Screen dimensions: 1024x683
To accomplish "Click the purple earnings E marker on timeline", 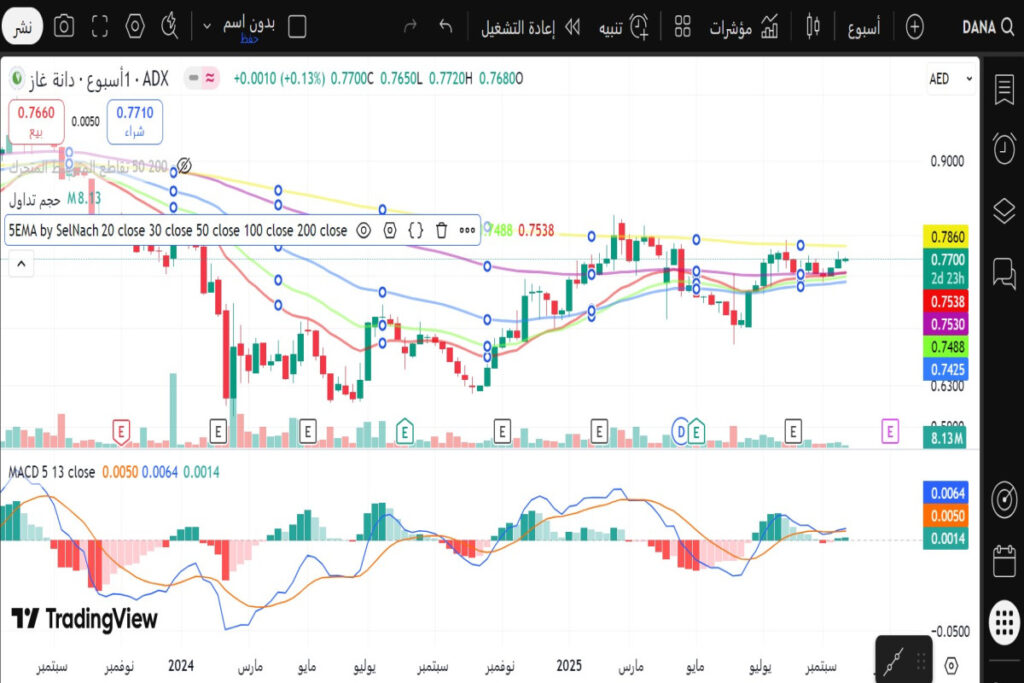I will pos(889,431).
